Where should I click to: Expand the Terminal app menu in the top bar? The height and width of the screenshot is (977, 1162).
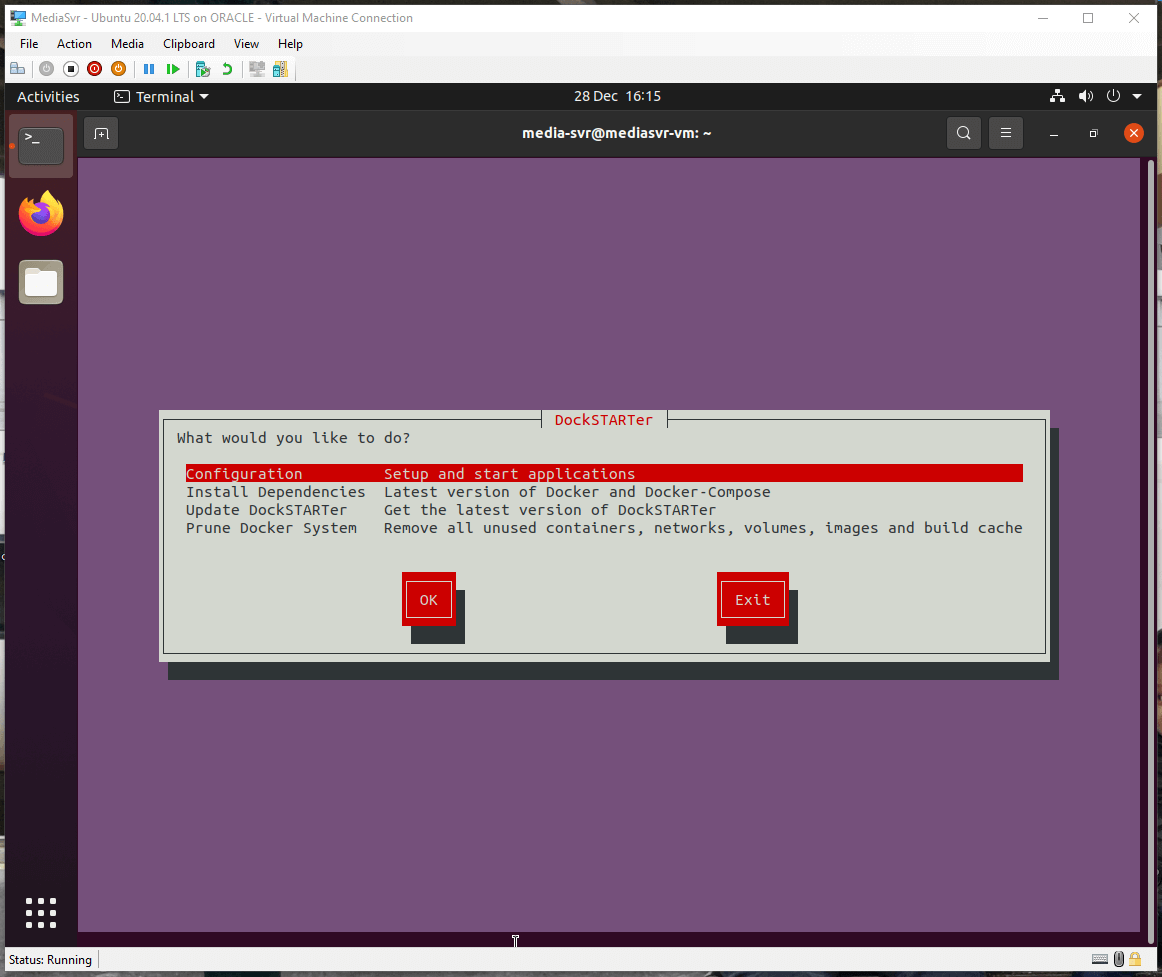(x=162, y=96)
